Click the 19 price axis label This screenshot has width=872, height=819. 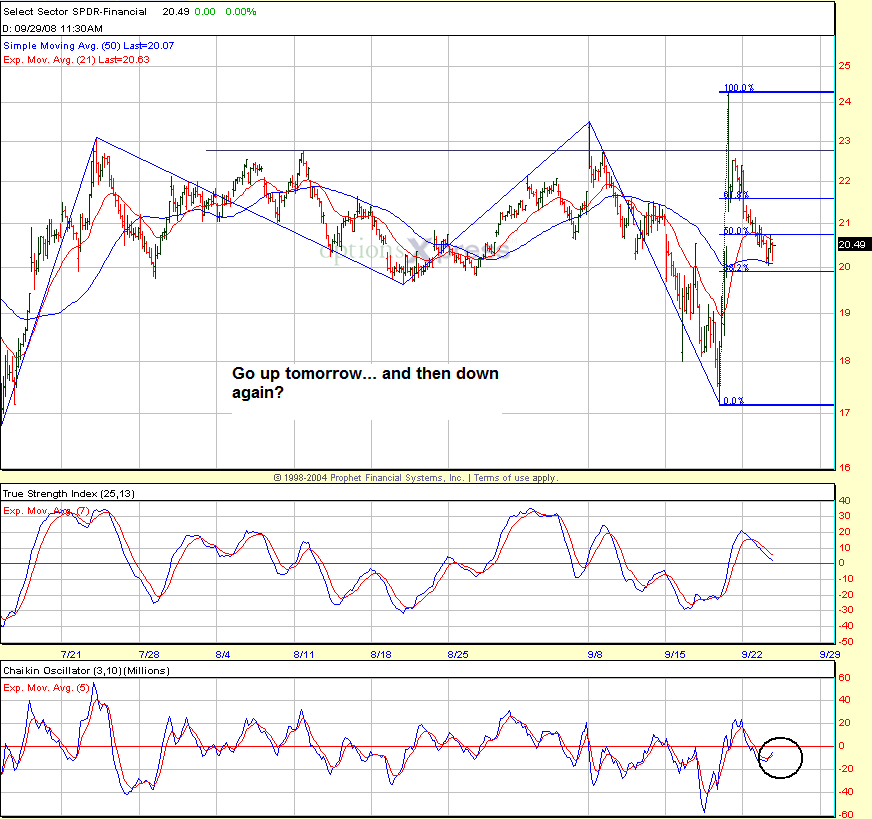(x=844, y=312)
